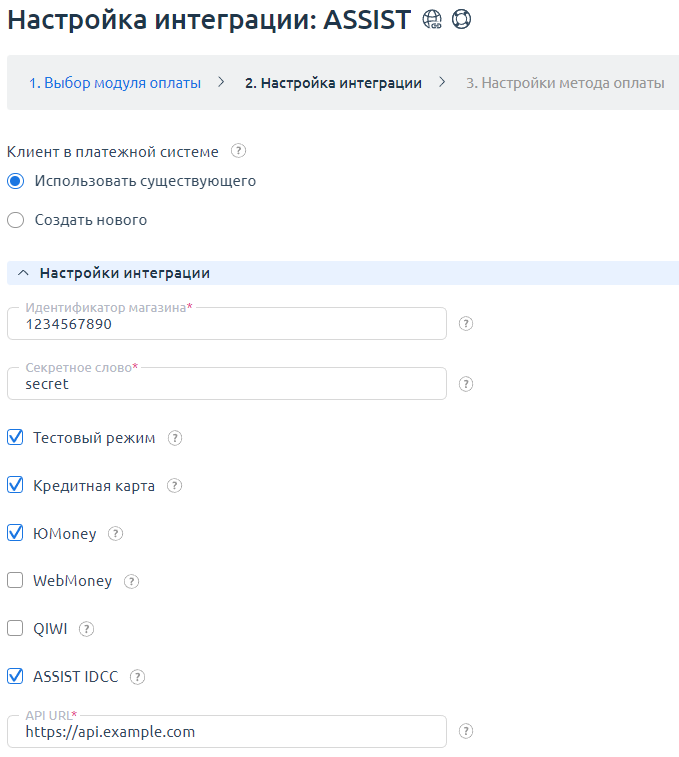679x757 pixels.
Task: Click the globe icon beside the ASSIST title
Action: point(433,20)
